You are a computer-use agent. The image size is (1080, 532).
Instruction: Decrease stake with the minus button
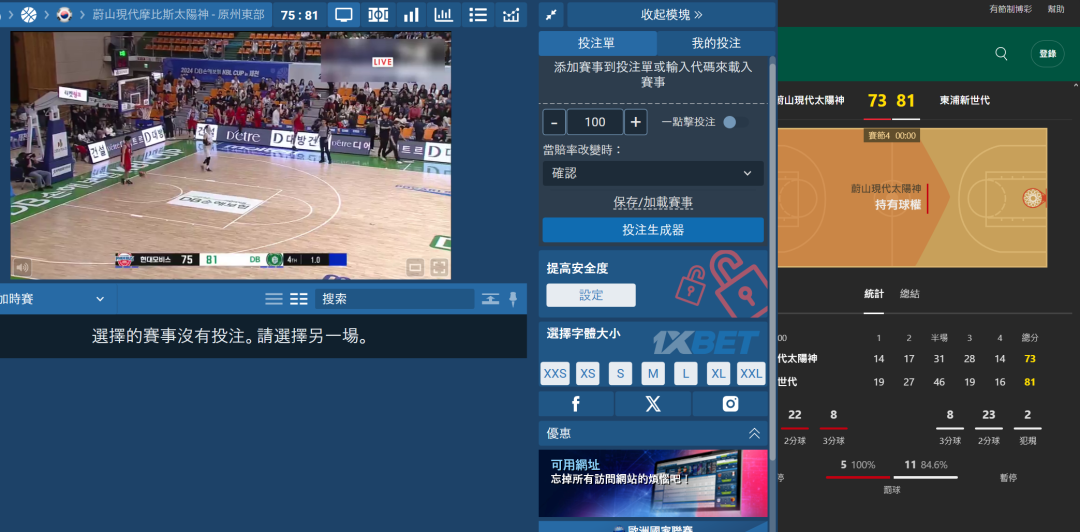tap(554, 123)
